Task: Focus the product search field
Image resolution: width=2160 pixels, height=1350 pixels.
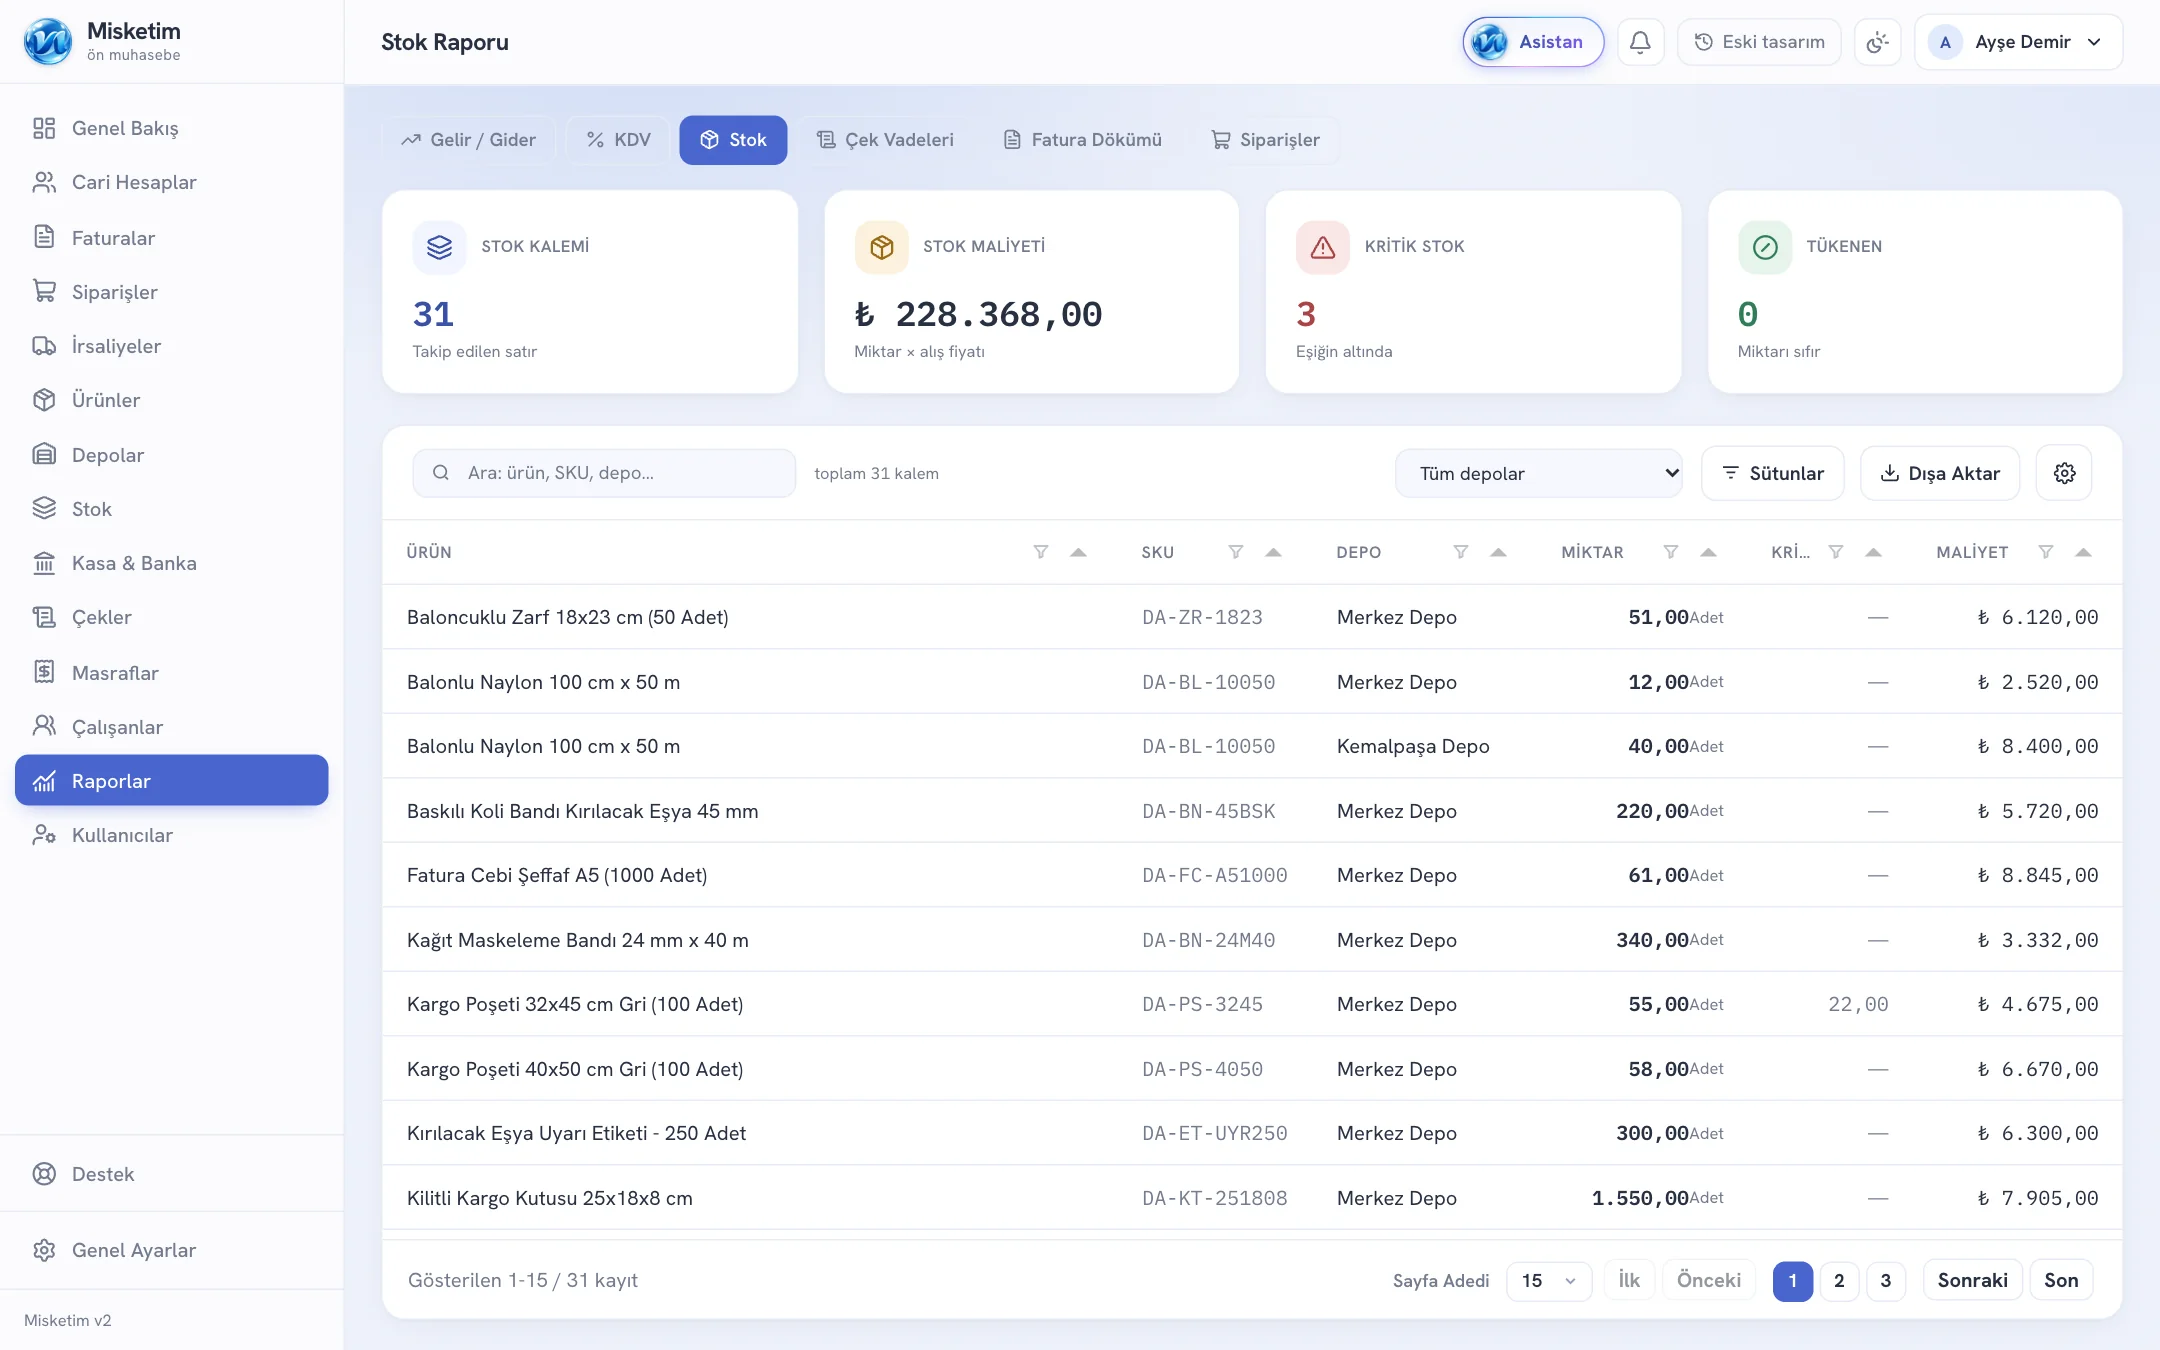Action: tap(604, 473)
